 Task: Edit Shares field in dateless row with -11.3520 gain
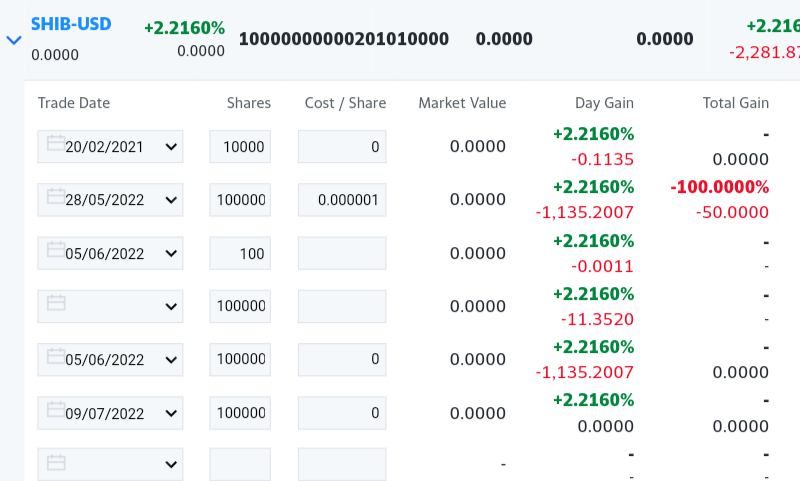click(x=240, y=306)
